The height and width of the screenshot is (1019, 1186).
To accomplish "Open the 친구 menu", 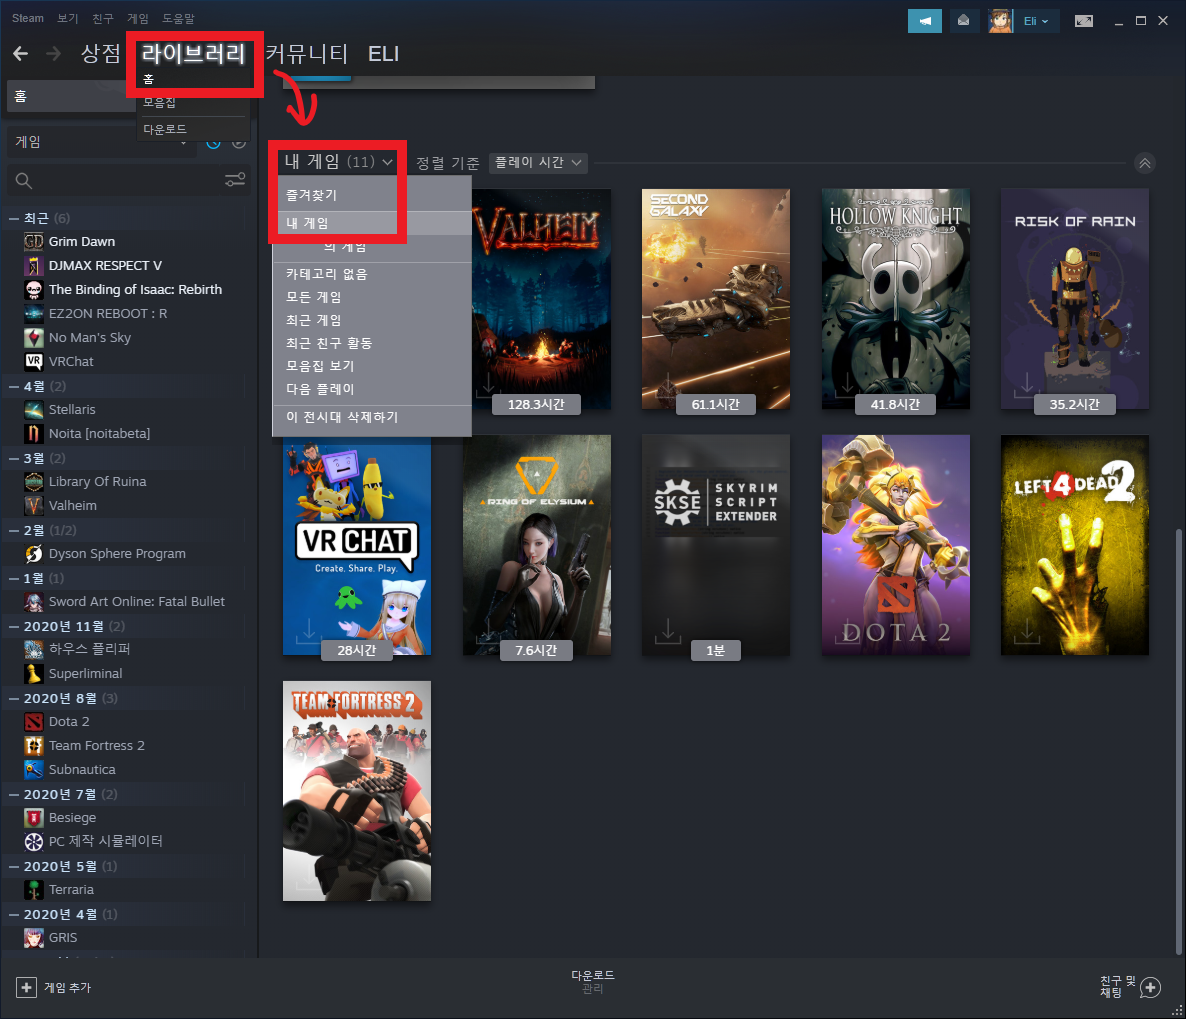I will point(102,18).
